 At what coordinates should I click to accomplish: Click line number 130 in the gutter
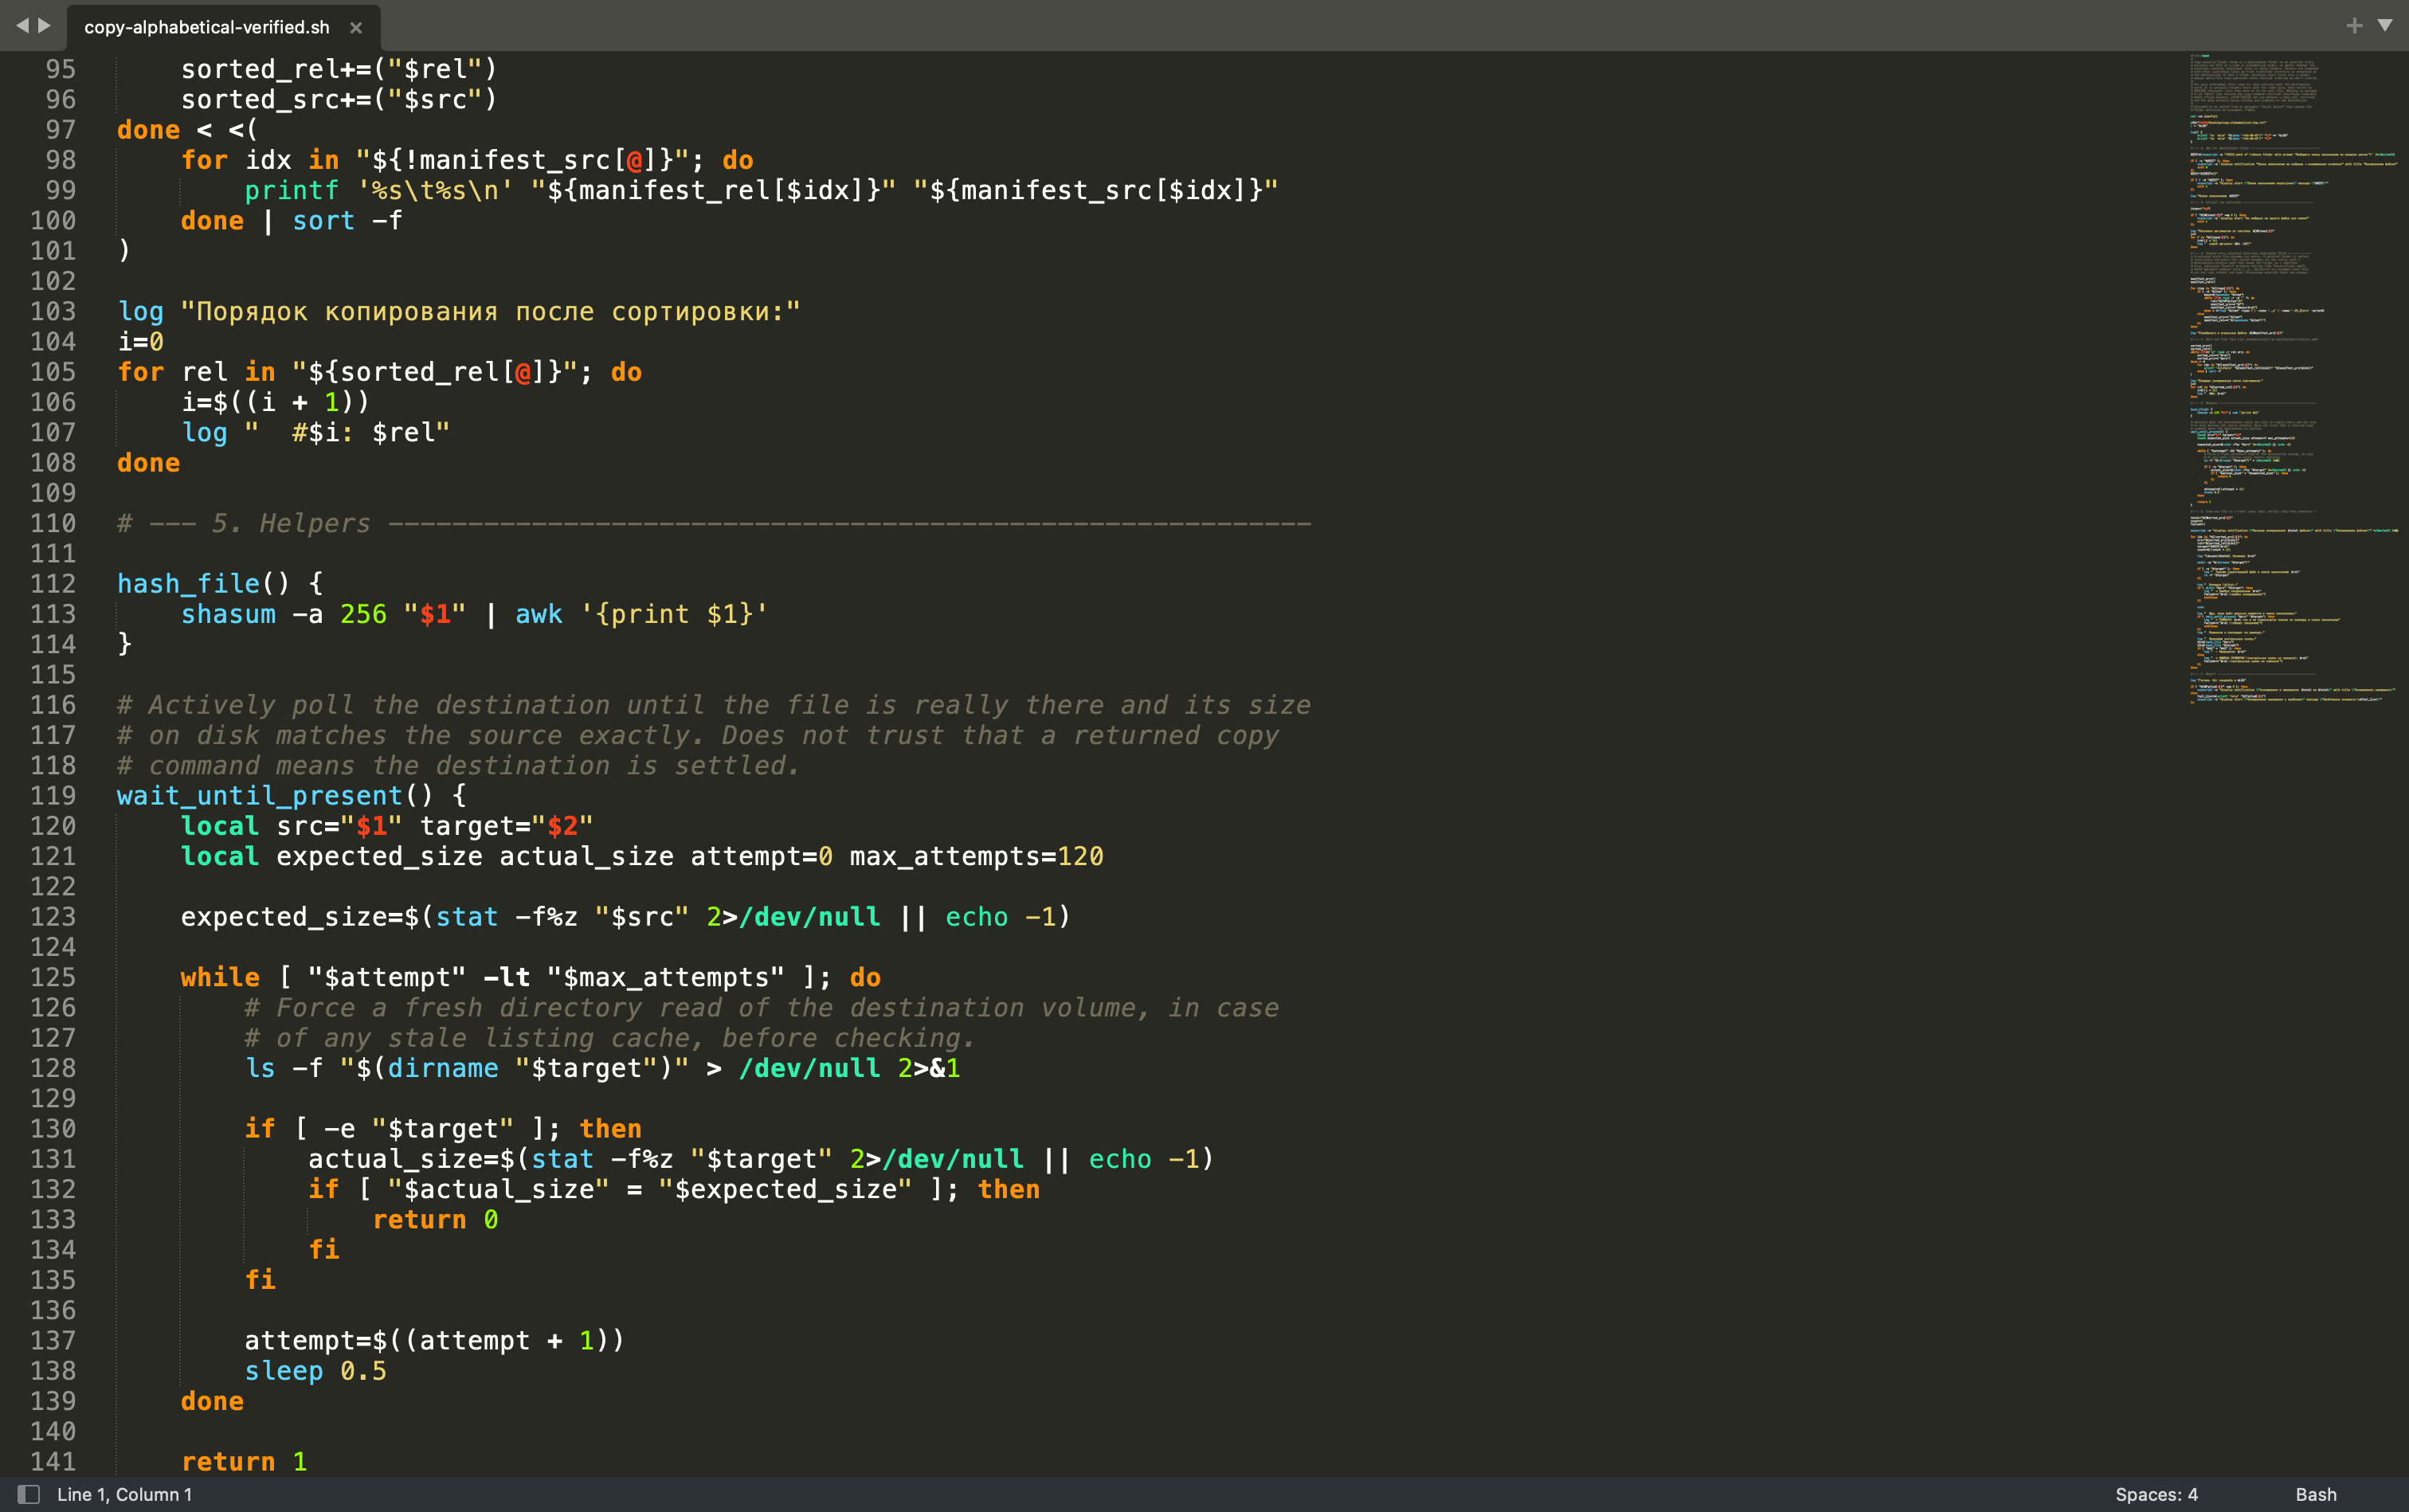[53, 1129]
